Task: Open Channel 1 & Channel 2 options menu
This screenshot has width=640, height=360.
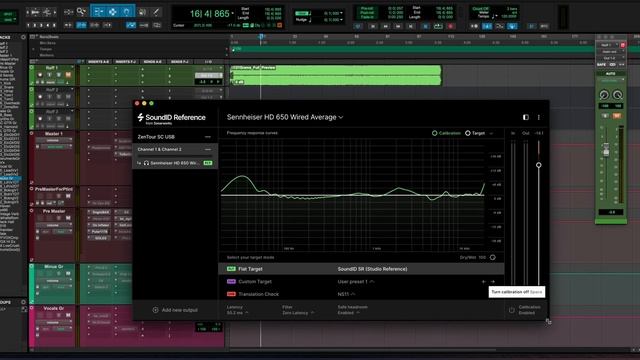Action: 208,149
